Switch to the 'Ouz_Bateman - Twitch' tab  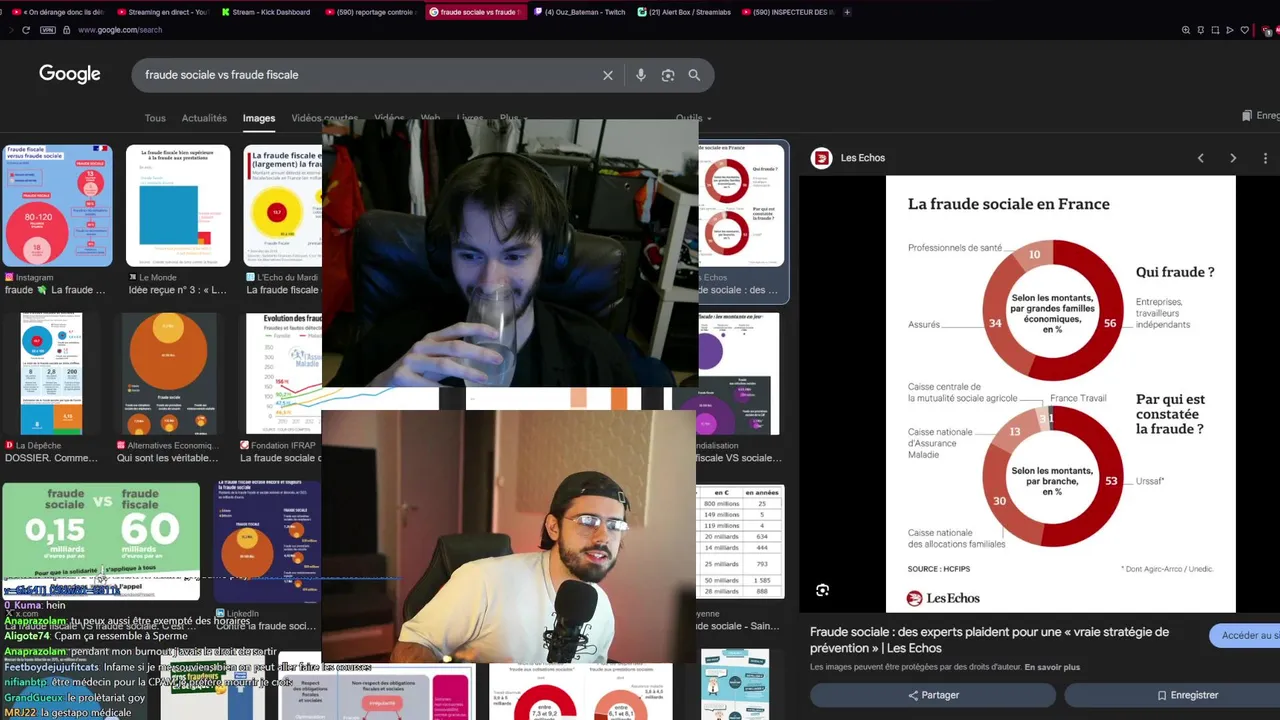579,12
